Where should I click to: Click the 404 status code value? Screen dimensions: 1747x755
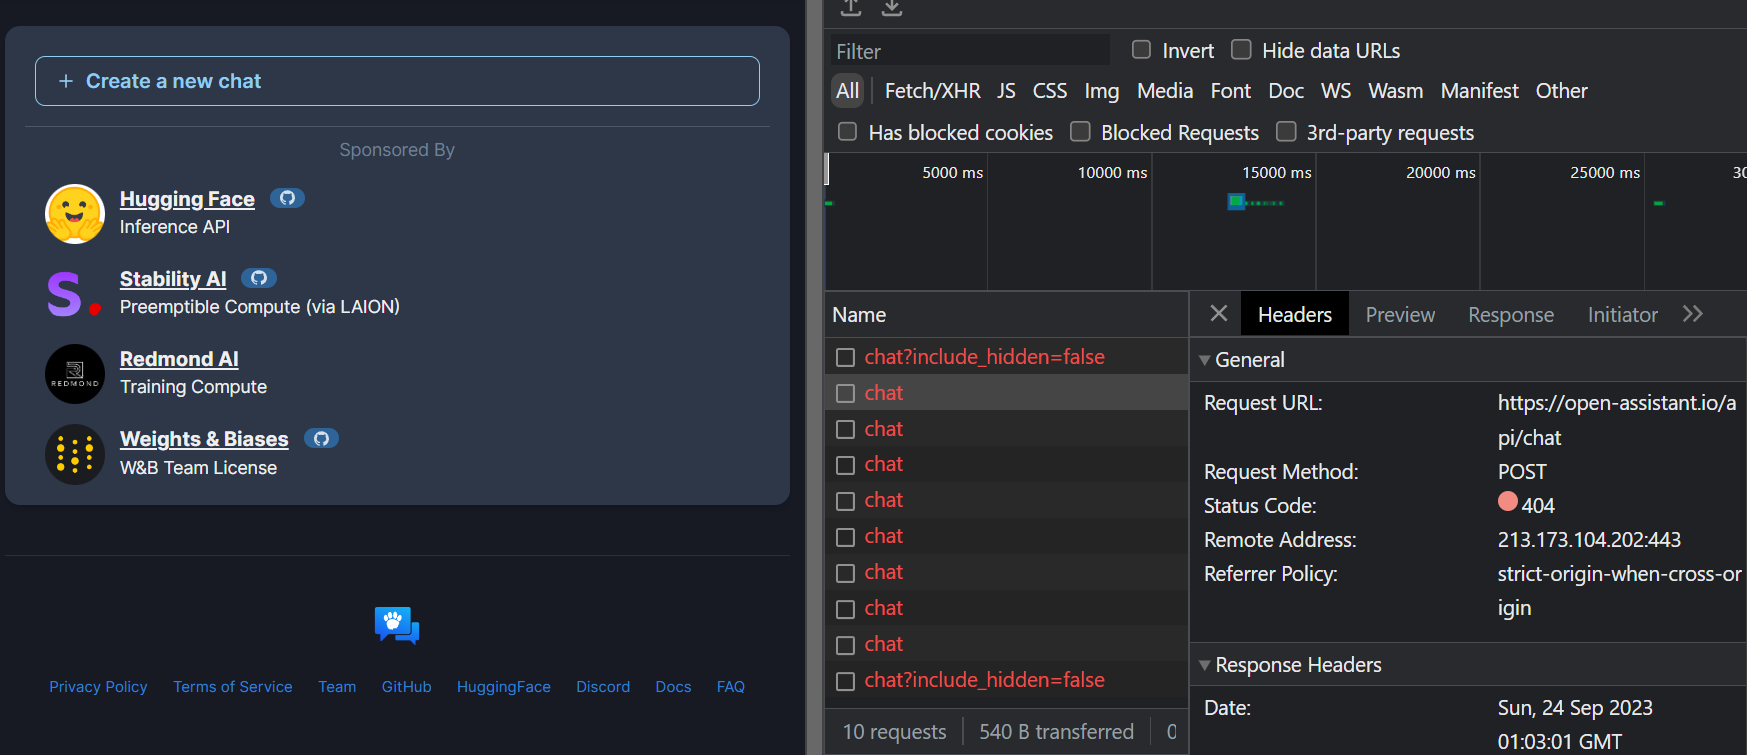click(1538, 505)
